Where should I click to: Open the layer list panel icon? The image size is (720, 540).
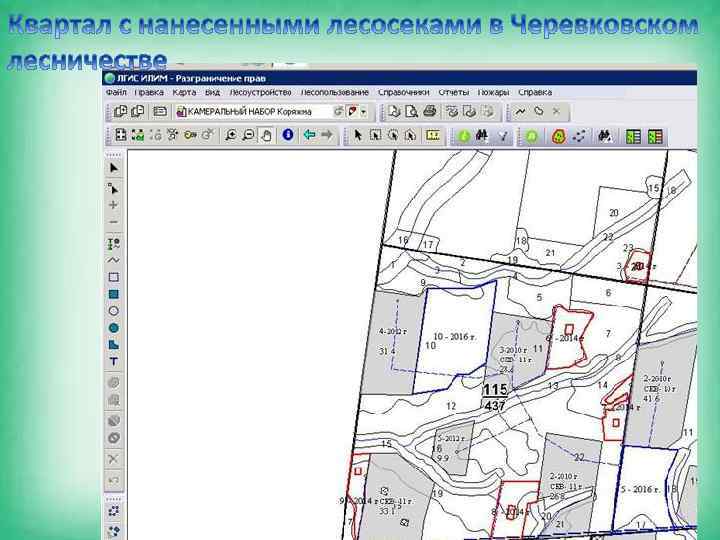click(159, 112)
